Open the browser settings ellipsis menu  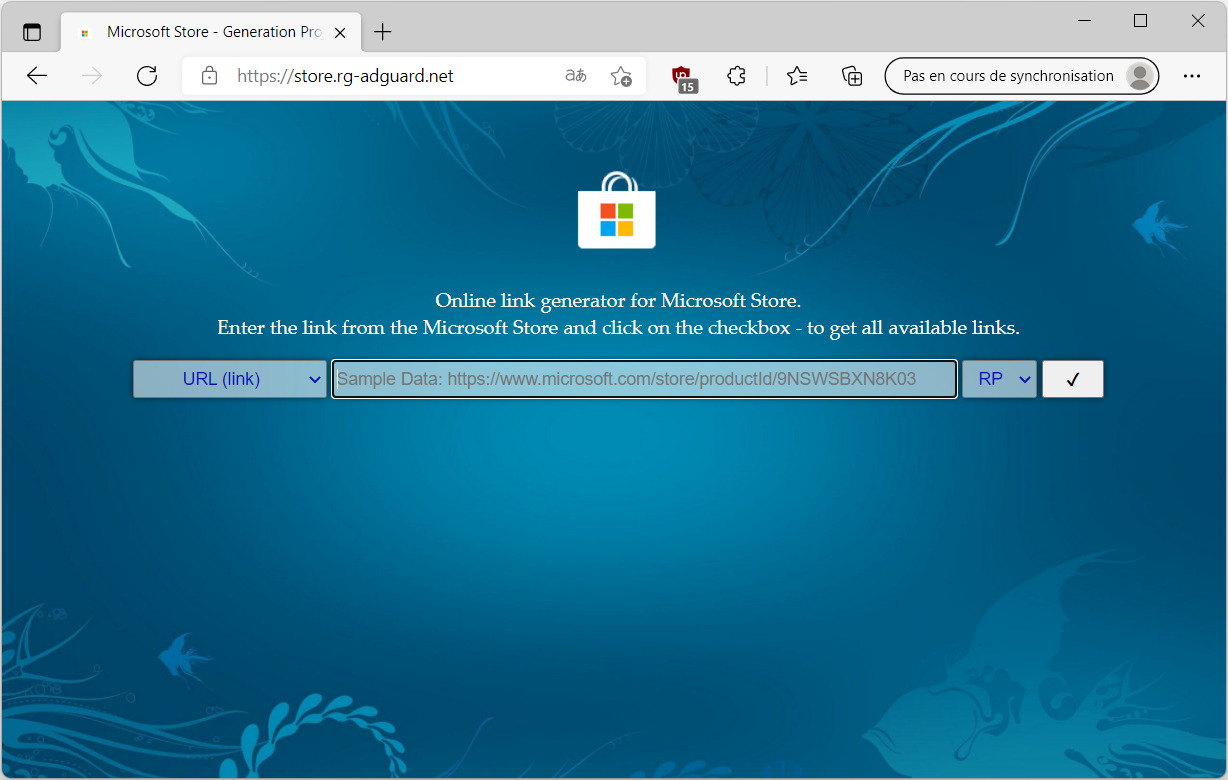pyautogui.click(x=1192, y=76)
